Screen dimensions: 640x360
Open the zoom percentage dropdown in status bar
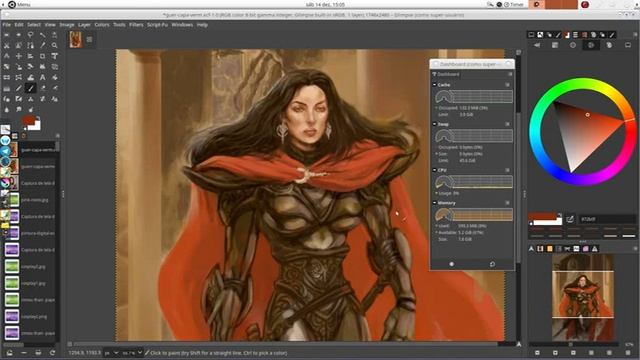(x=132, y=353)
